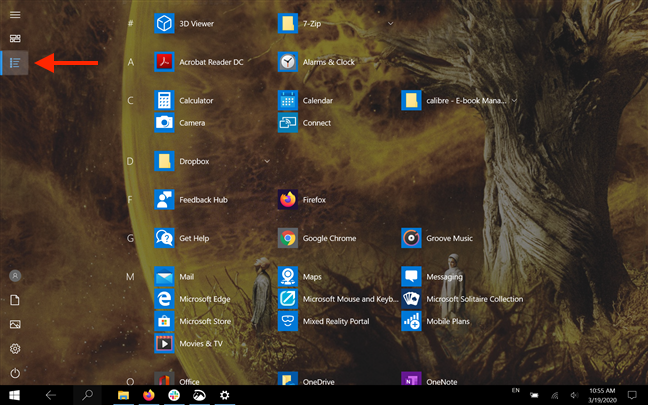648x405 pixels.
Task: Switch to Pinned tiles view
Action: pos(15,38)
